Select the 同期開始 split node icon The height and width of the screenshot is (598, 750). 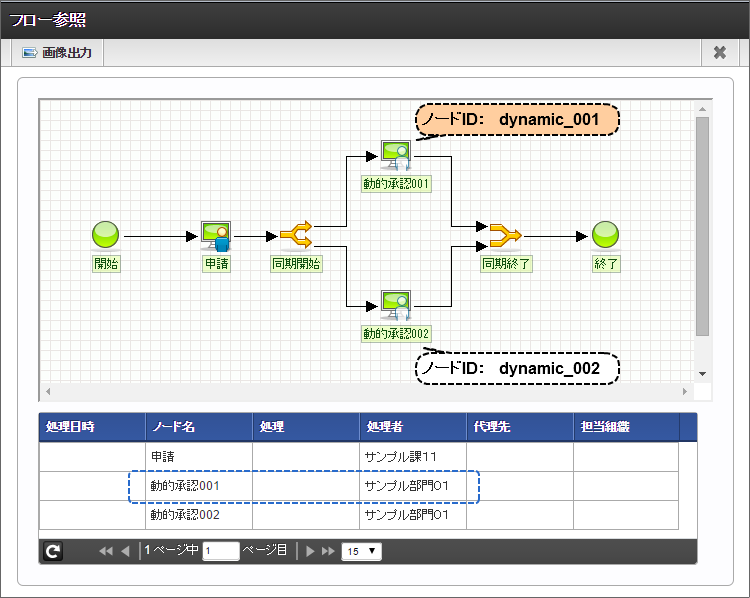pyautogui.click(x=296, y=234)
